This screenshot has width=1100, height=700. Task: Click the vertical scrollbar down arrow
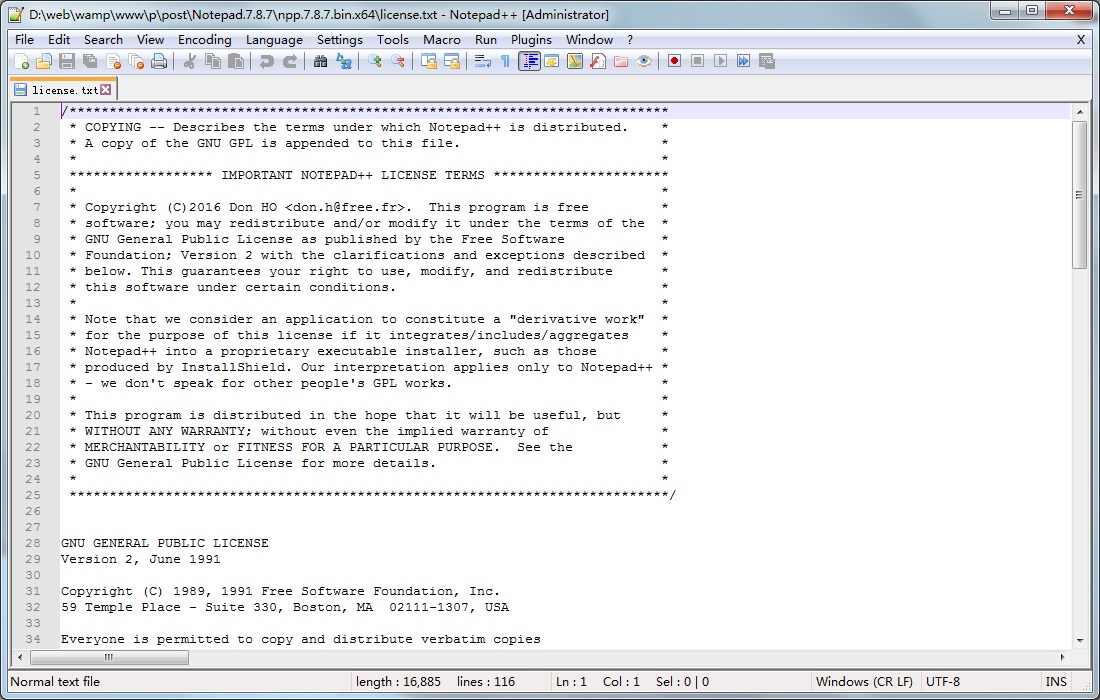pyautogui.click(x=1080, y=640)
